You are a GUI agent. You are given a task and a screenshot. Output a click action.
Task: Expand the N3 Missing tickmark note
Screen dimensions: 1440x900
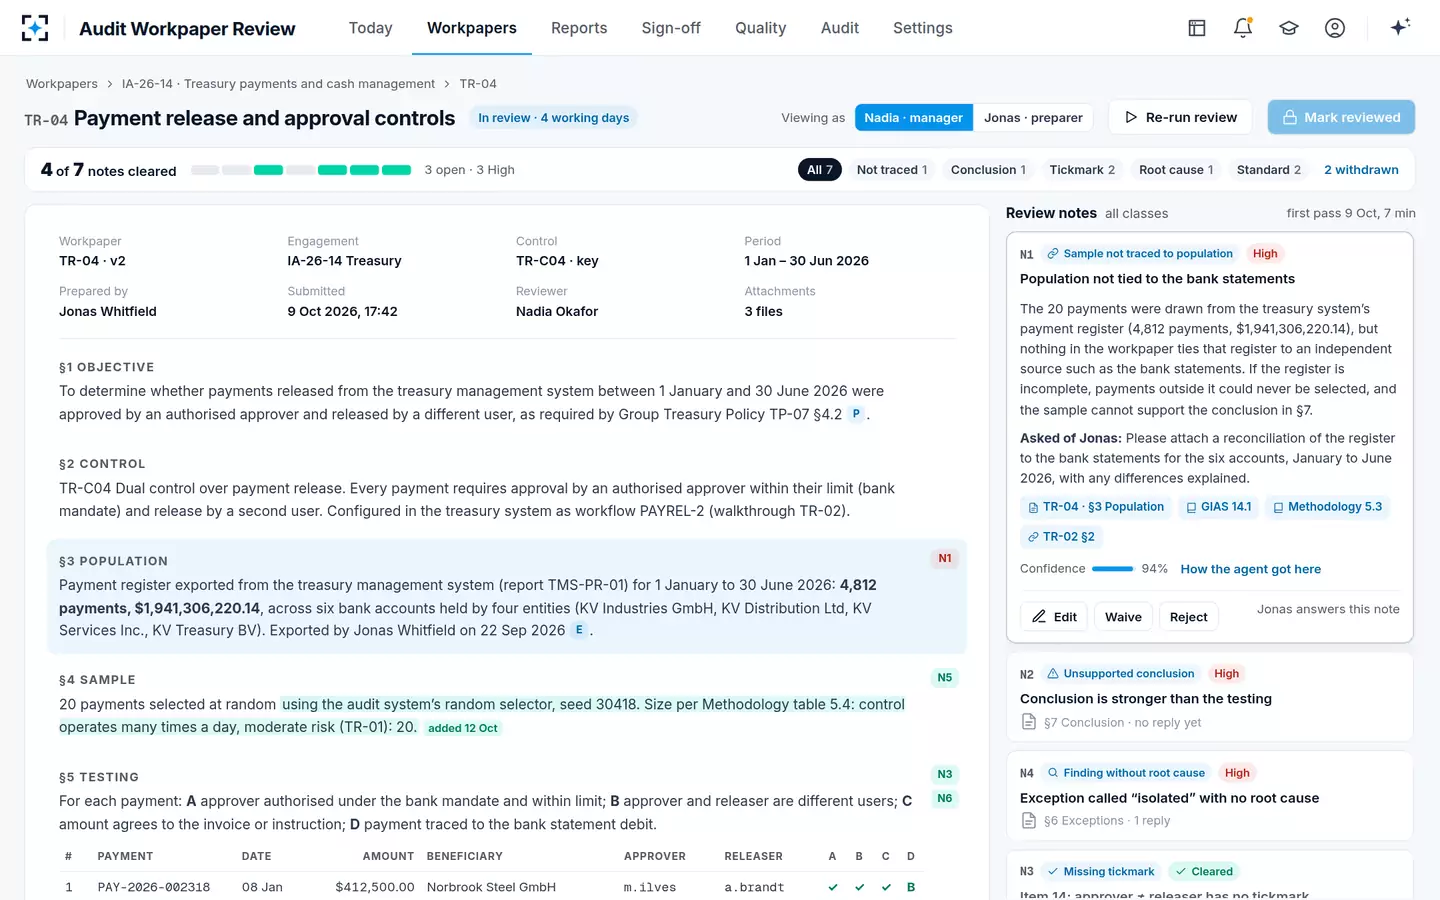pyautogui.click(x=1210, y=877)
